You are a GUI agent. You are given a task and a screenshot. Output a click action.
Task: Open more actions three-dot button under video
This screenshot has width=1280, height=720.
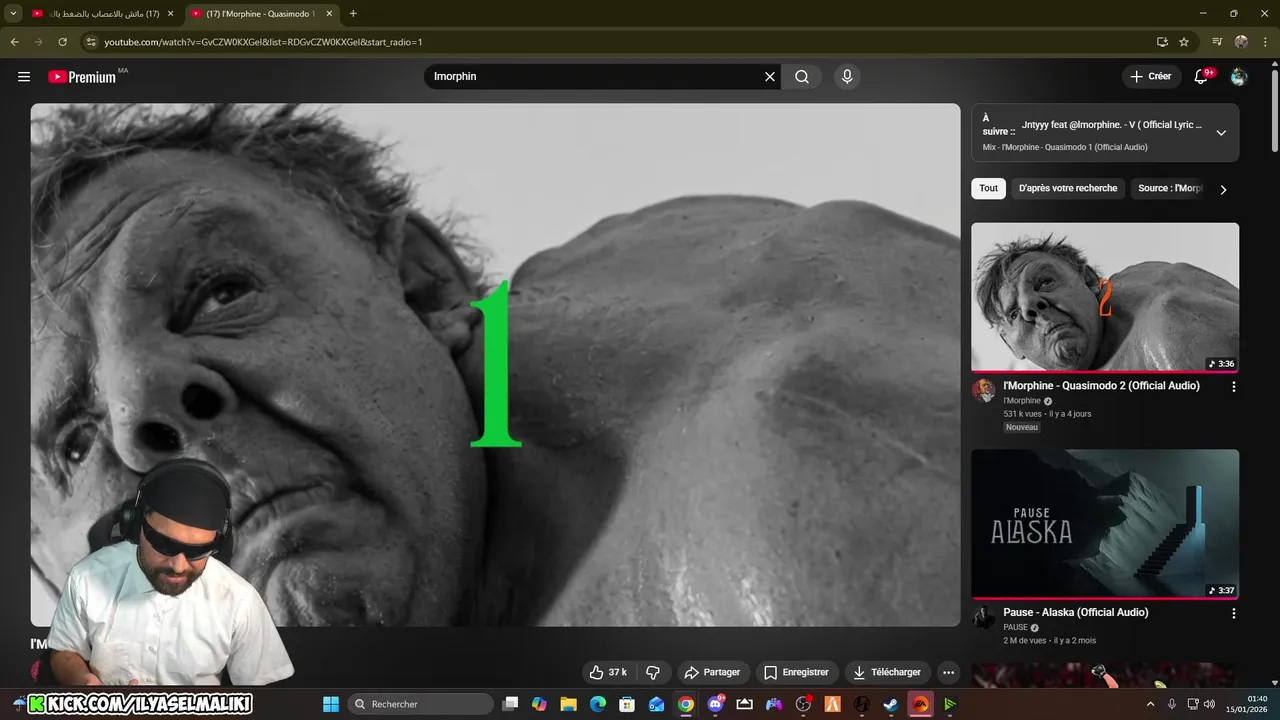click(x=948, y=672)
